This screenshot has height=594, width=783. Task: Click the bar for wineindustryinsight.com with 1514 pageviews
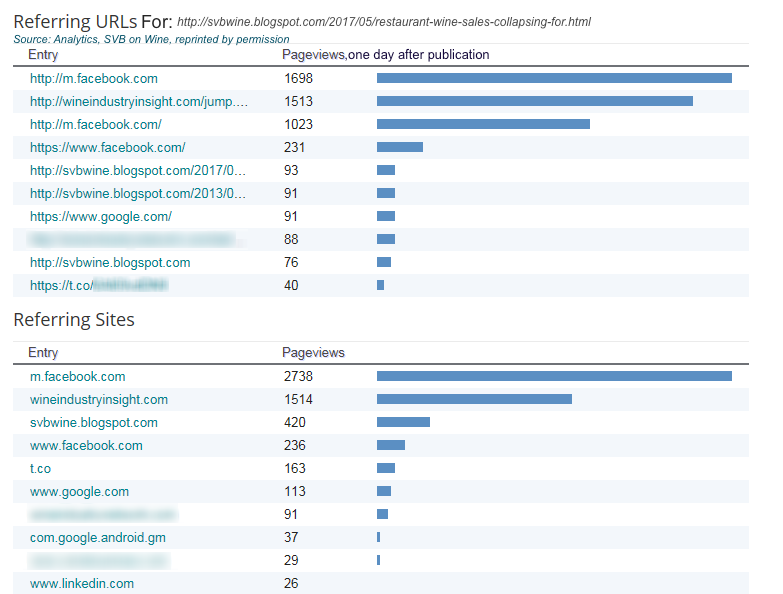tap(474, 399)
